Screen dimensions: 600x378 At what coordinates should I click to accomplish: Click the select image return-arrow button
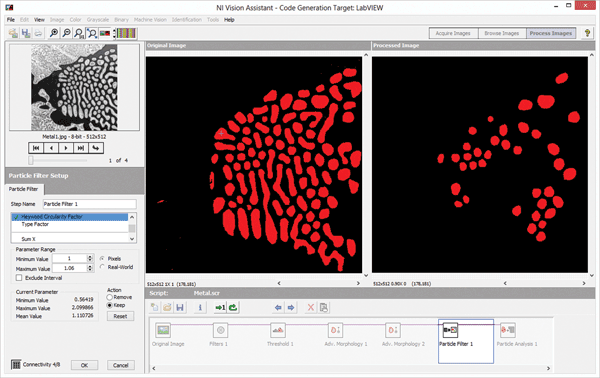tap(96, 148)
